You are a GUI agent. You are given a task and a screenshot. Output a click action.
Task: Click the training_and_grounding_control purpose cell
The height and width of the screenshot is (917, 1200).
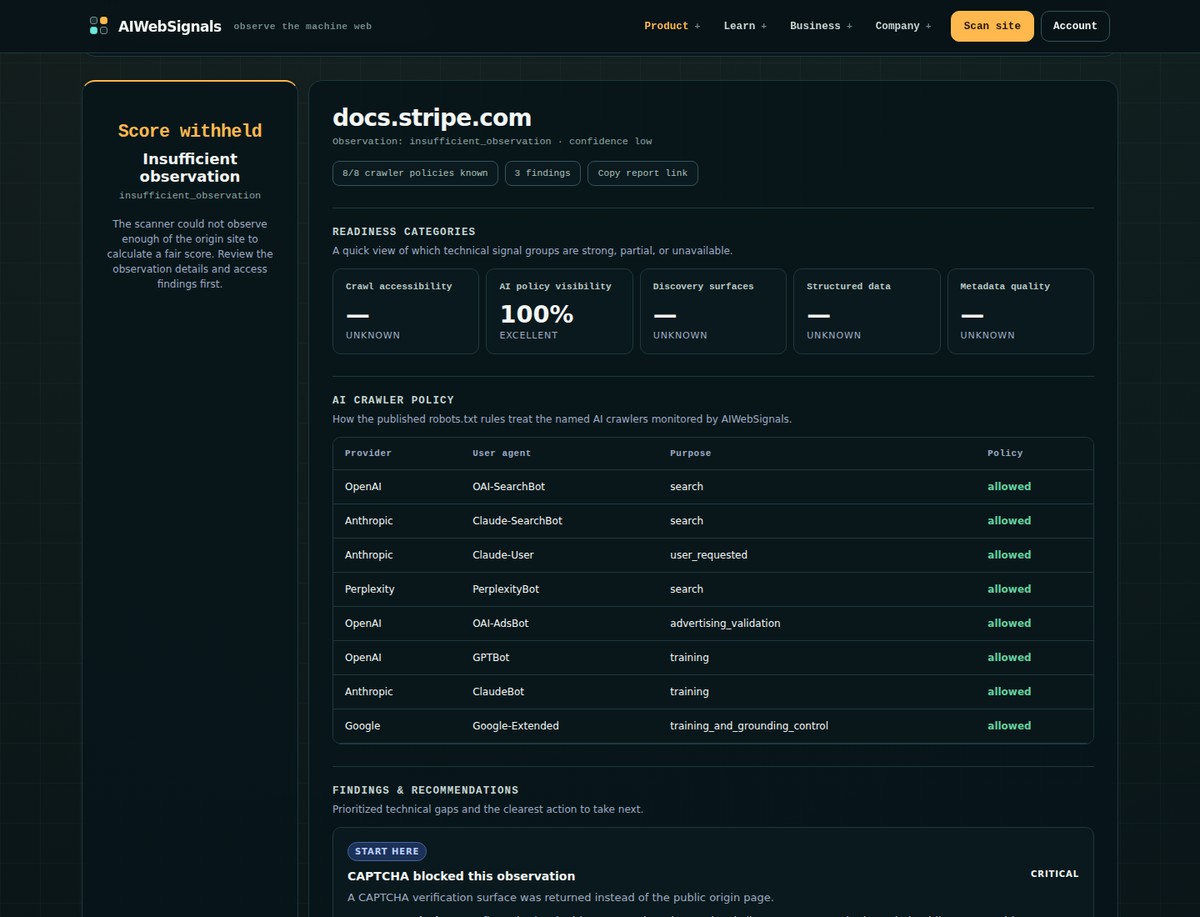[x=749, y=726]
